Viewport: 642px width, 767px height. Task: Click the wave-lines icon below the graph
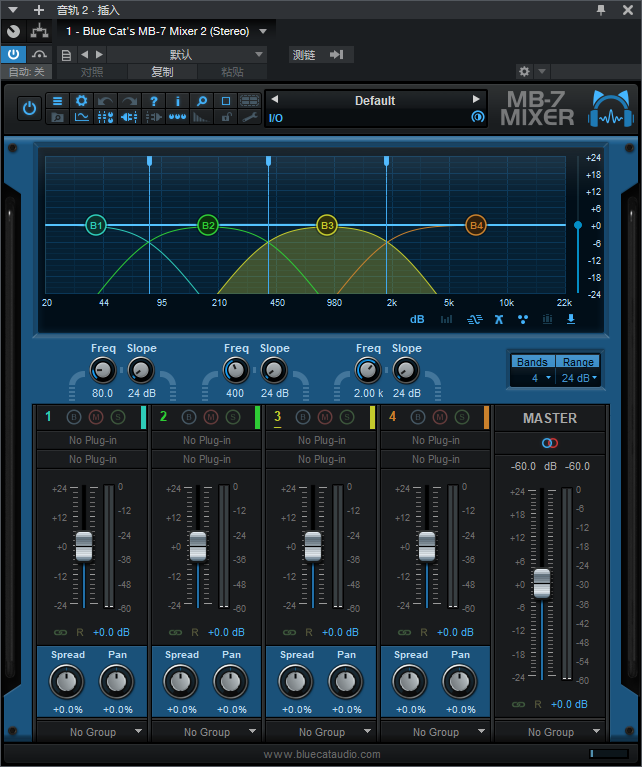pos(475,319)
